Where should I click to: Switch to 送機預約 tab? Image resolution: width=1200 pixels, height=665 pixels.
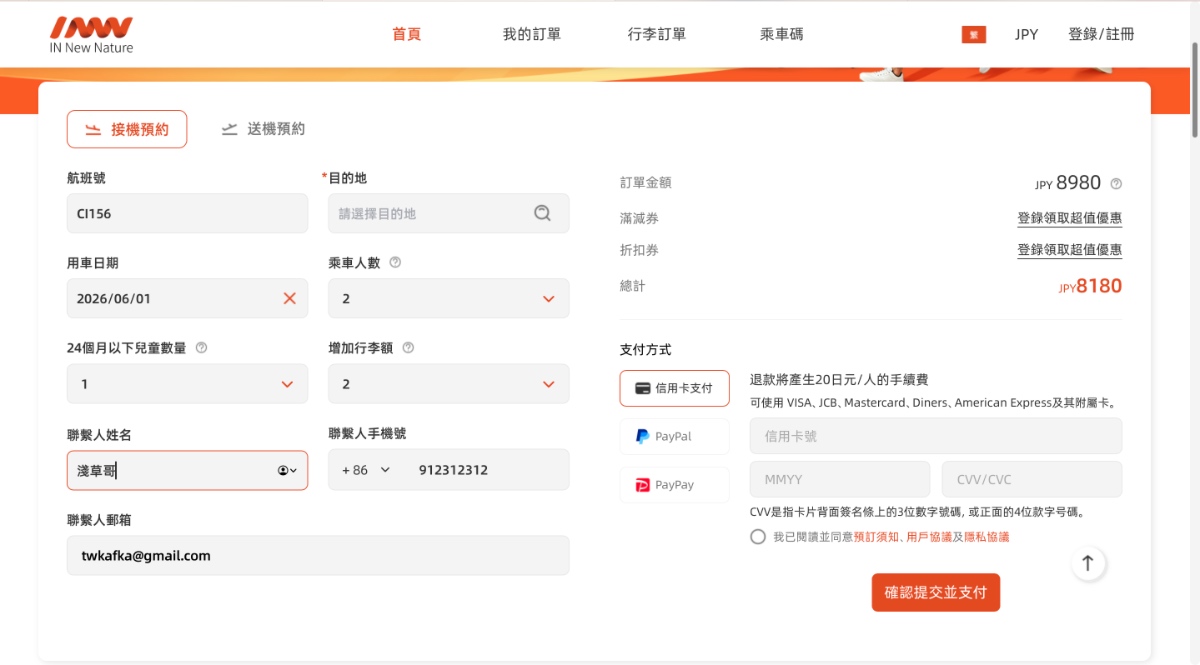(x=264, y=129)
